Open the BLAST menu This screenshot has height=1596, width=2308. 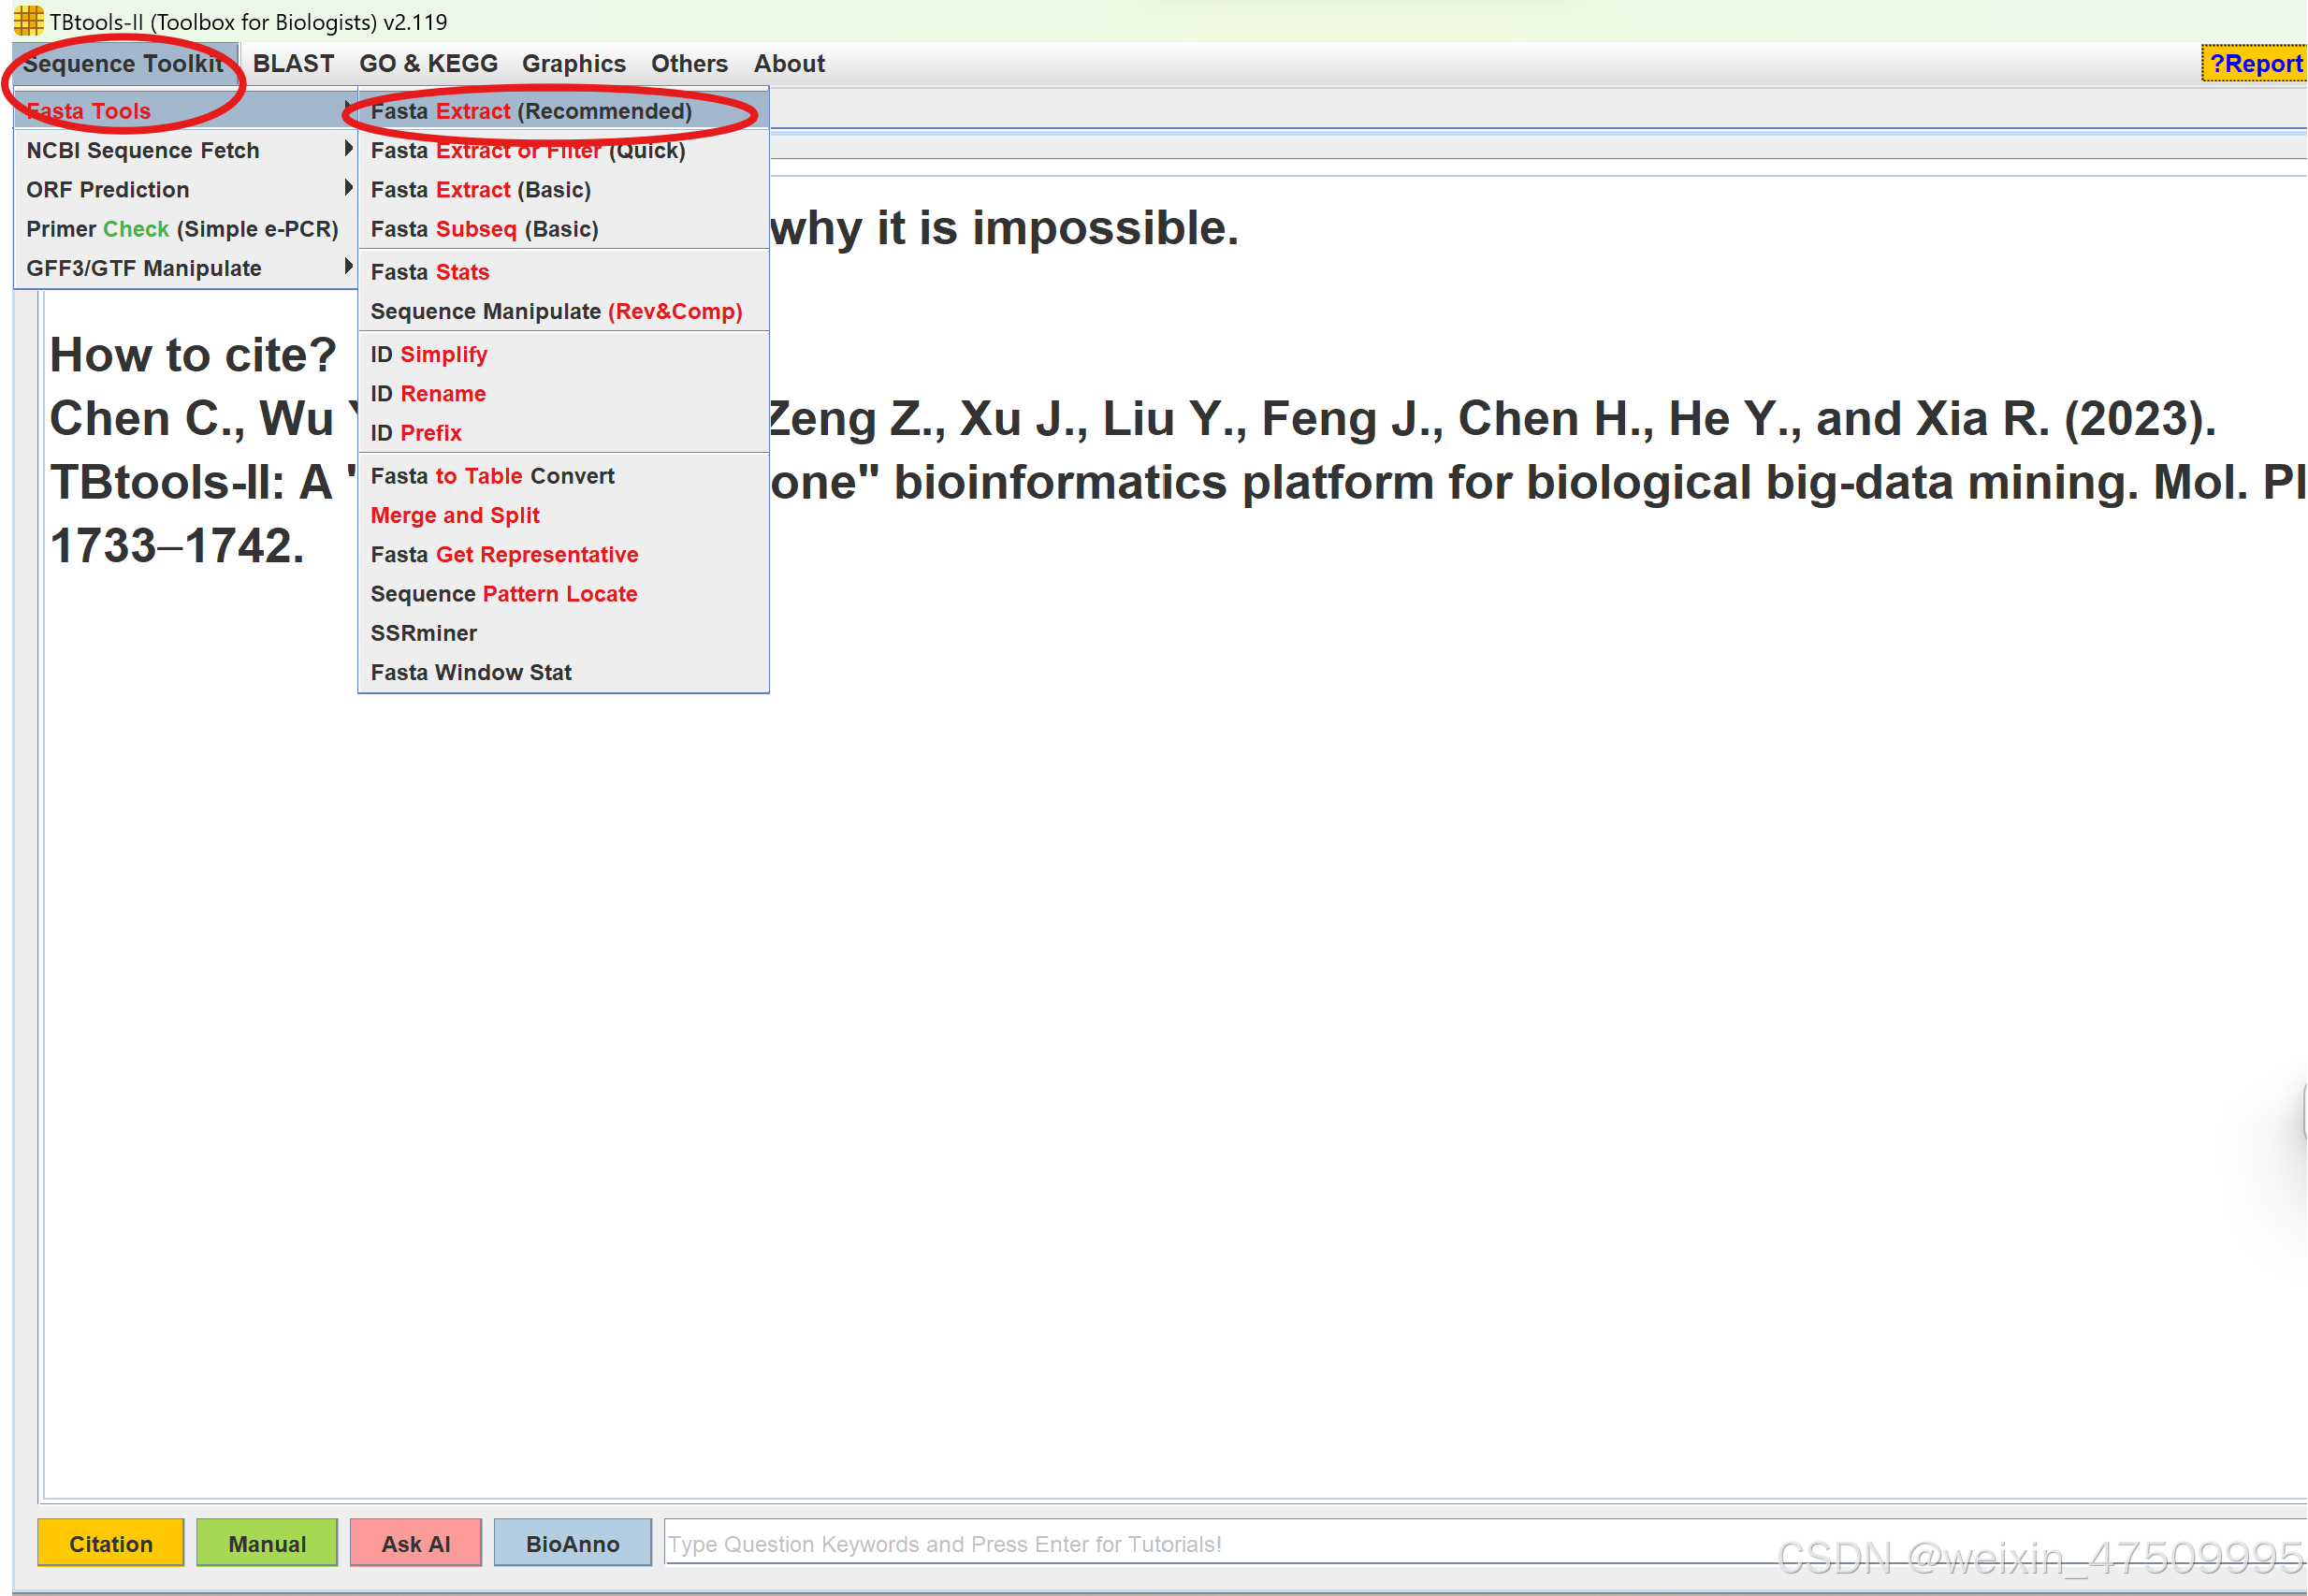pyautogui.click(x=293, y=64)
